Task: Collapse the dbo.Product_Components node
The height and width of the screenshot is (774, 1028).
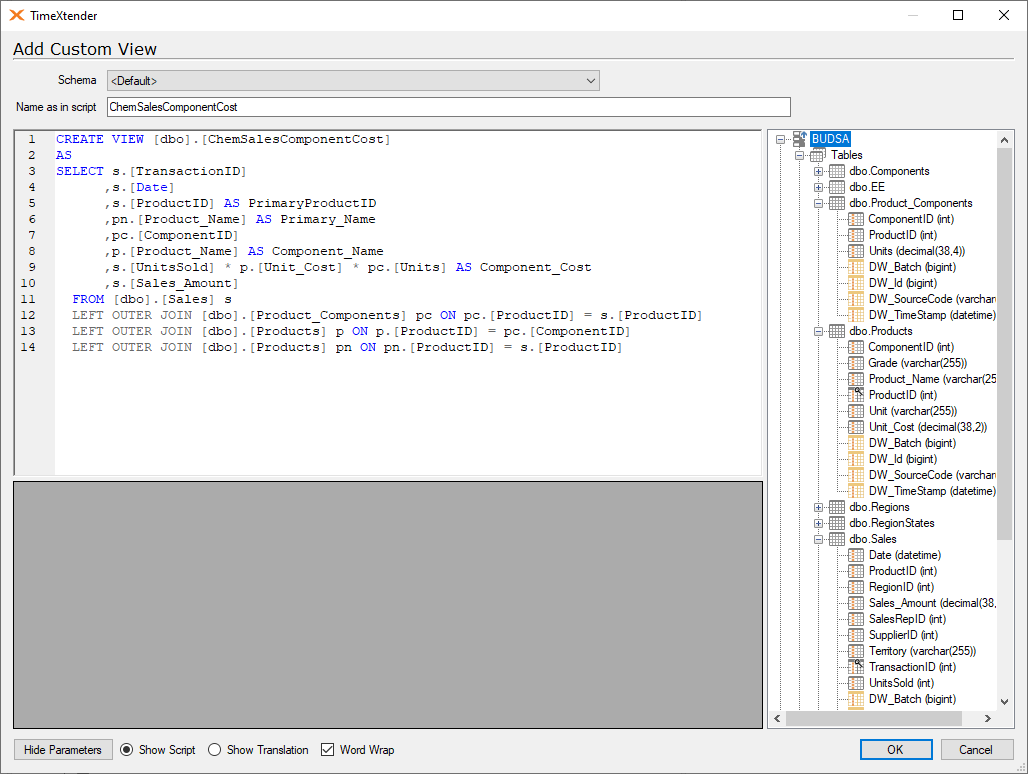Action: coord(818,203)
